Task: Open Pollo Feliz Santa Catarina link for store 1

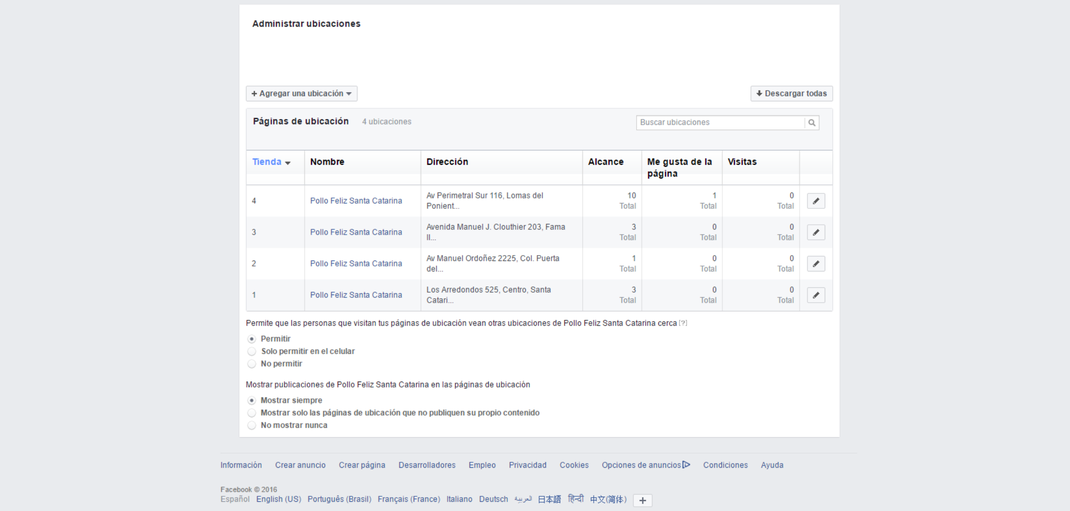Action: (356, 295)
